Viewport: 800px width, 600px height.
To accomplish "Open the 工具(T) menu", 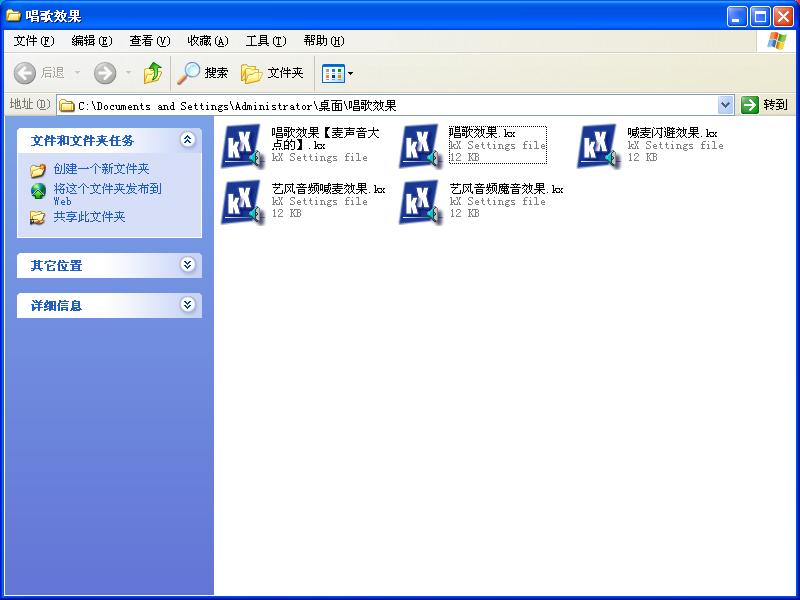I will coord(265,41).
